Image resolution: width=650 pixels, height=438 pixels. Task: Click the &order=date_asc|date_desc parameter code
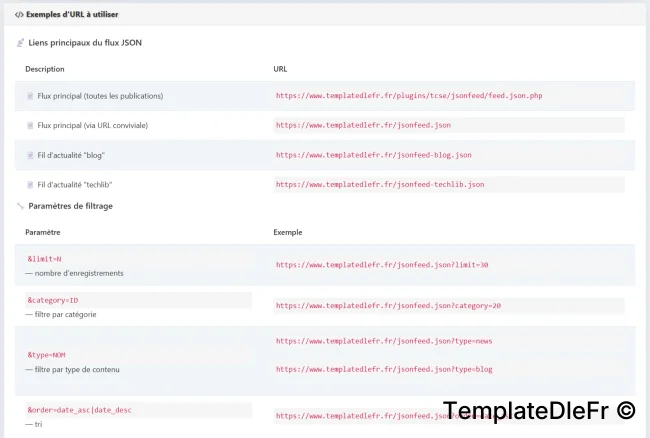80,410
